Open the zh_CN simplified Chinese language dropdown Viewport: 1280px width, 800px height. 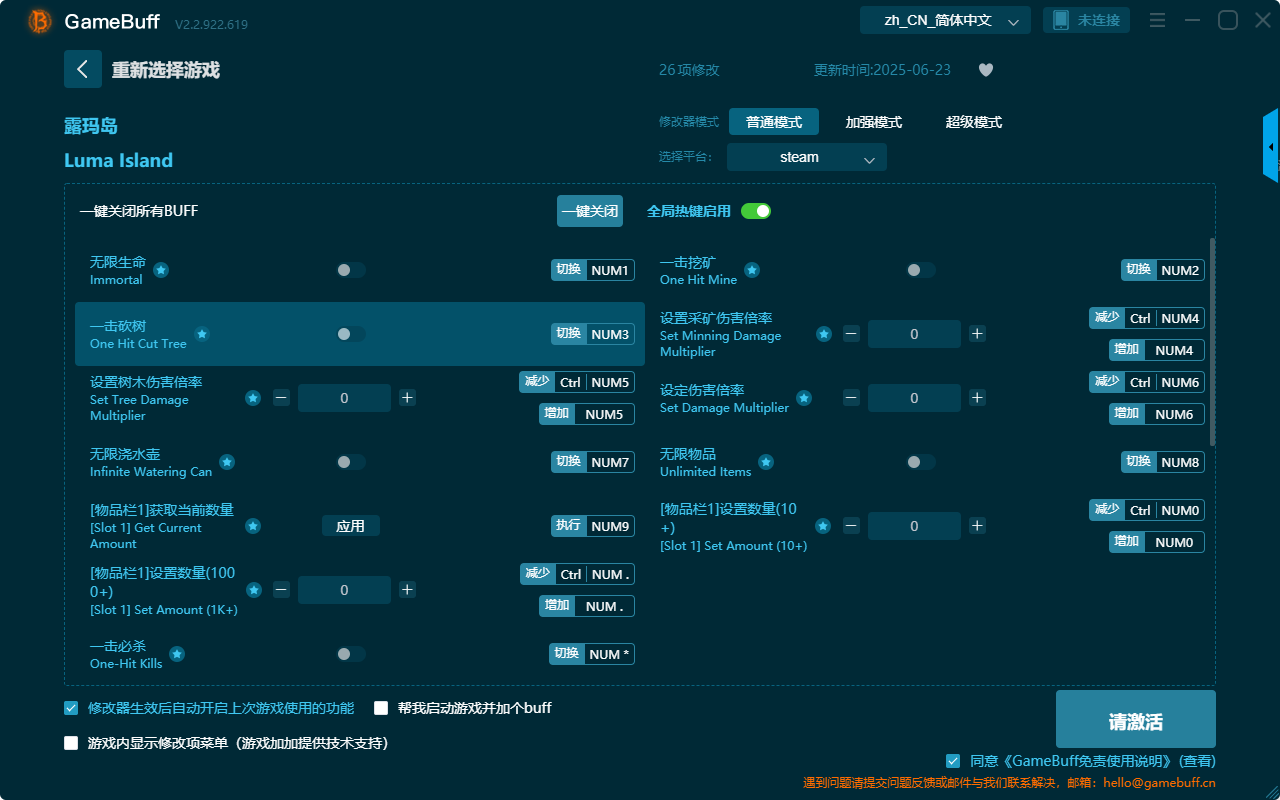[944, 19]
